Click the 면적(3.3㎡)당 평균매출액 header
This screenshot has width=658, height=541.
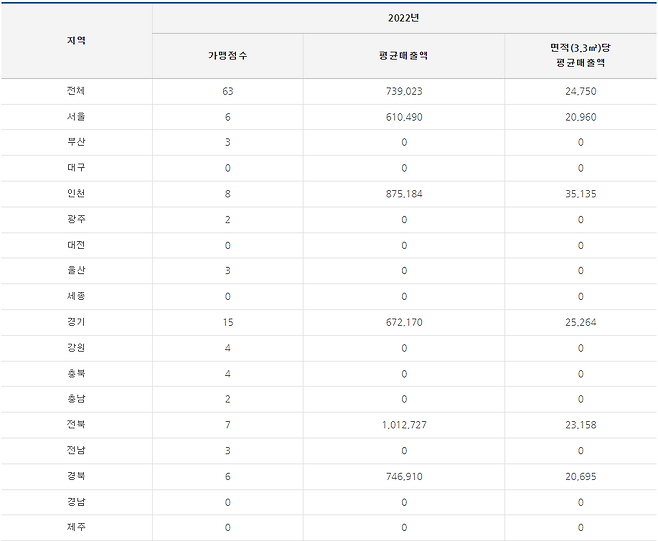580,55
